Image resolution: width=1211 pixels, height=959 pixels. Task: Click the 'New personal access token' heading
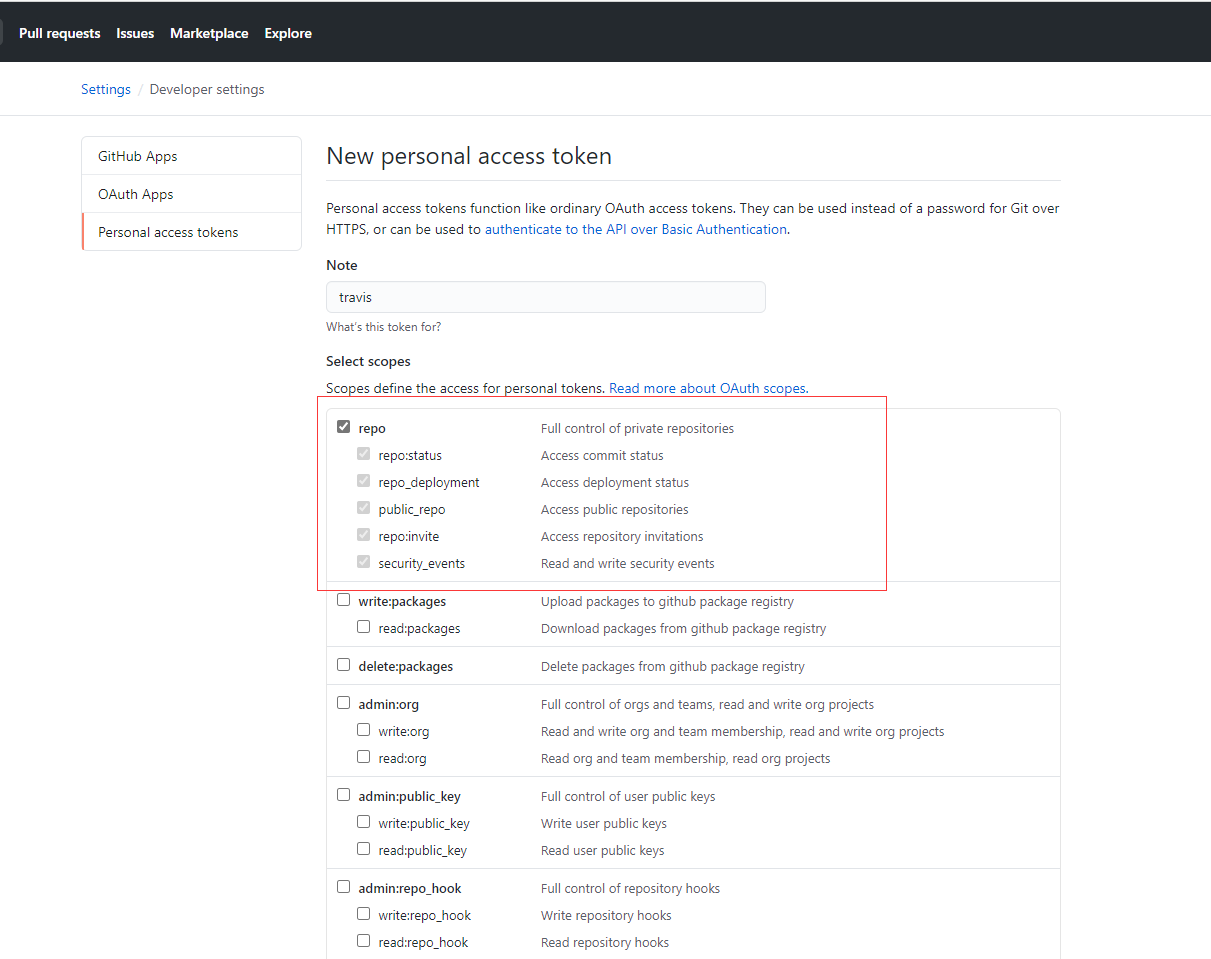pos(469,156)
